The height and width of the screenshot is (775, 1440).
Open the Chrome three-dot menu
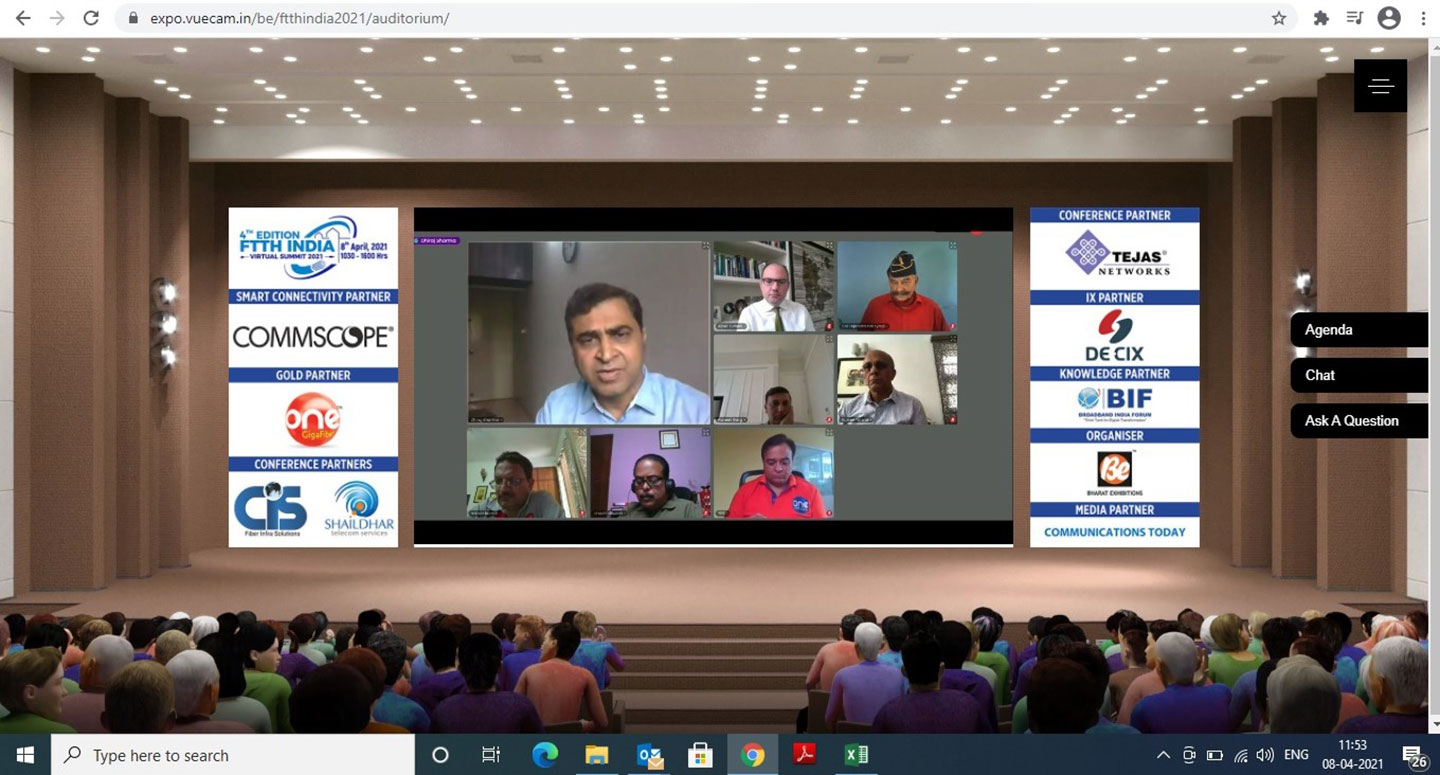(x=1423, y=18)
